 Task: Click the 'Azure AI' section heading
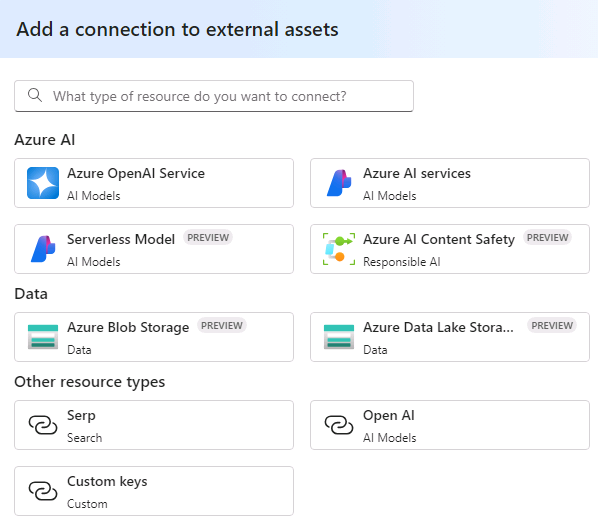45,140
